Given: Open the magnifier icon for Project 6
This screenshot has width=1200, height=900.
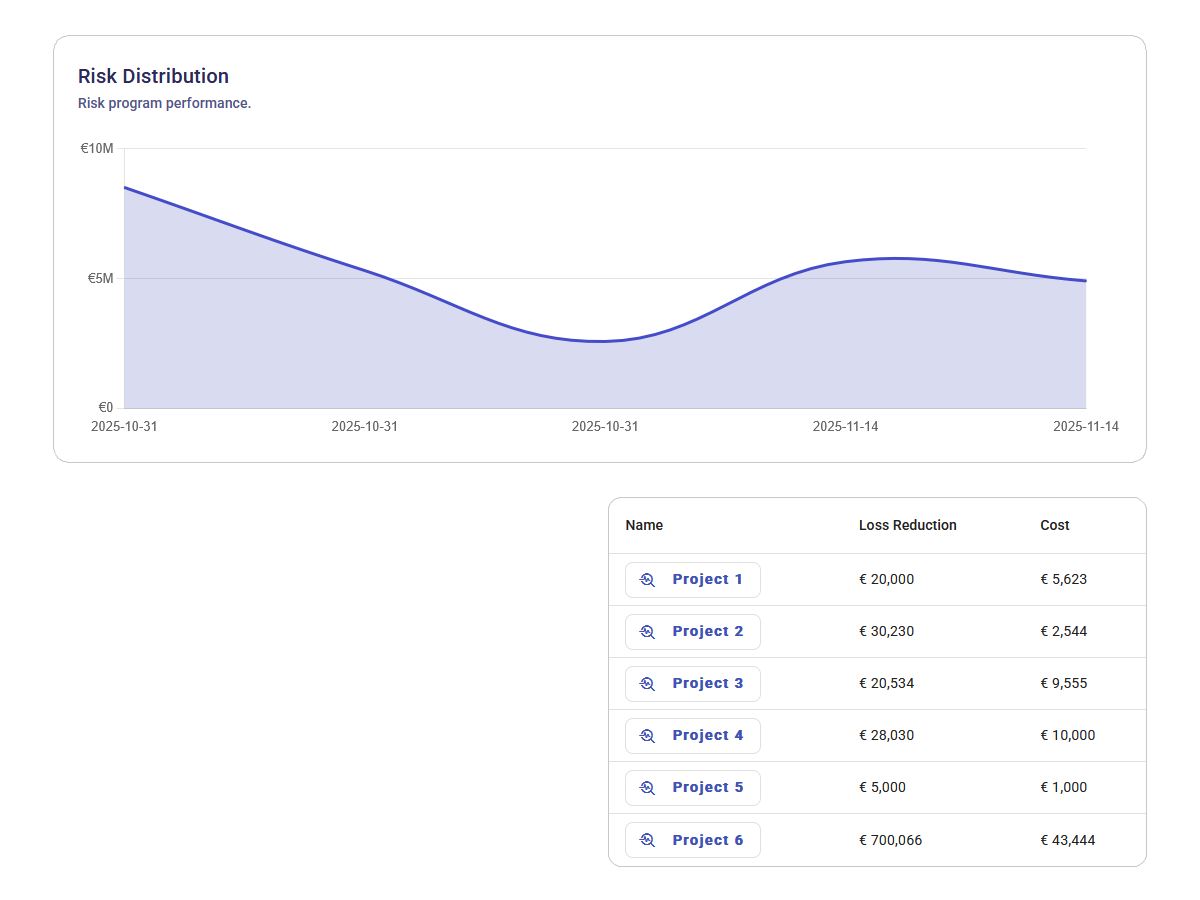Looking at the screenshot, I should (x=647, y=840).
